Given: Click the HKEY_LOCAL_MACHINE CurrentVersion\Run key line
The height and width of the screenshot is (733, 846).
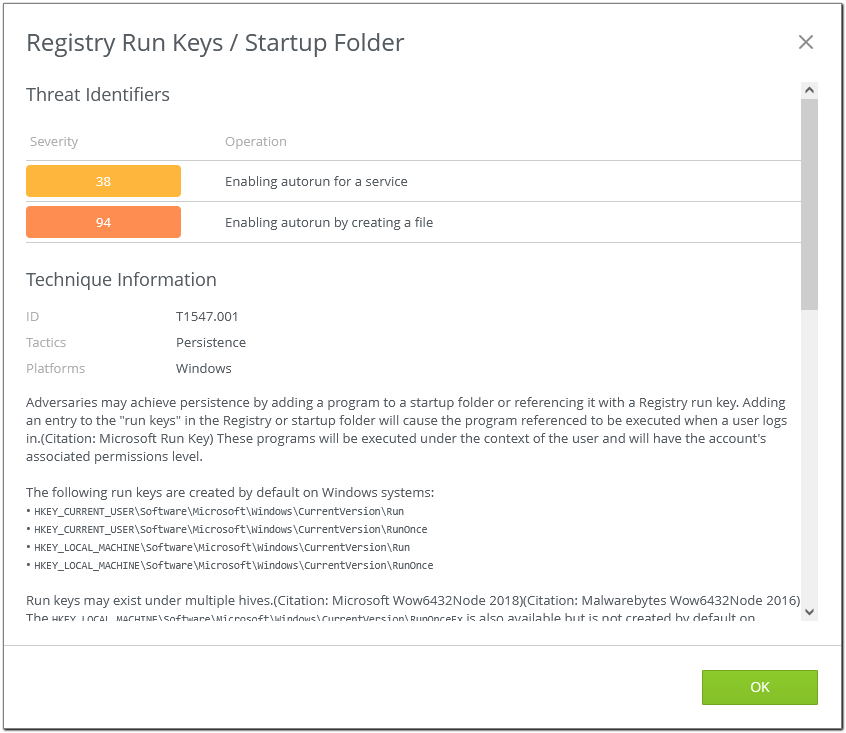Looking at the screenshot, I should (x=222, y=548).
